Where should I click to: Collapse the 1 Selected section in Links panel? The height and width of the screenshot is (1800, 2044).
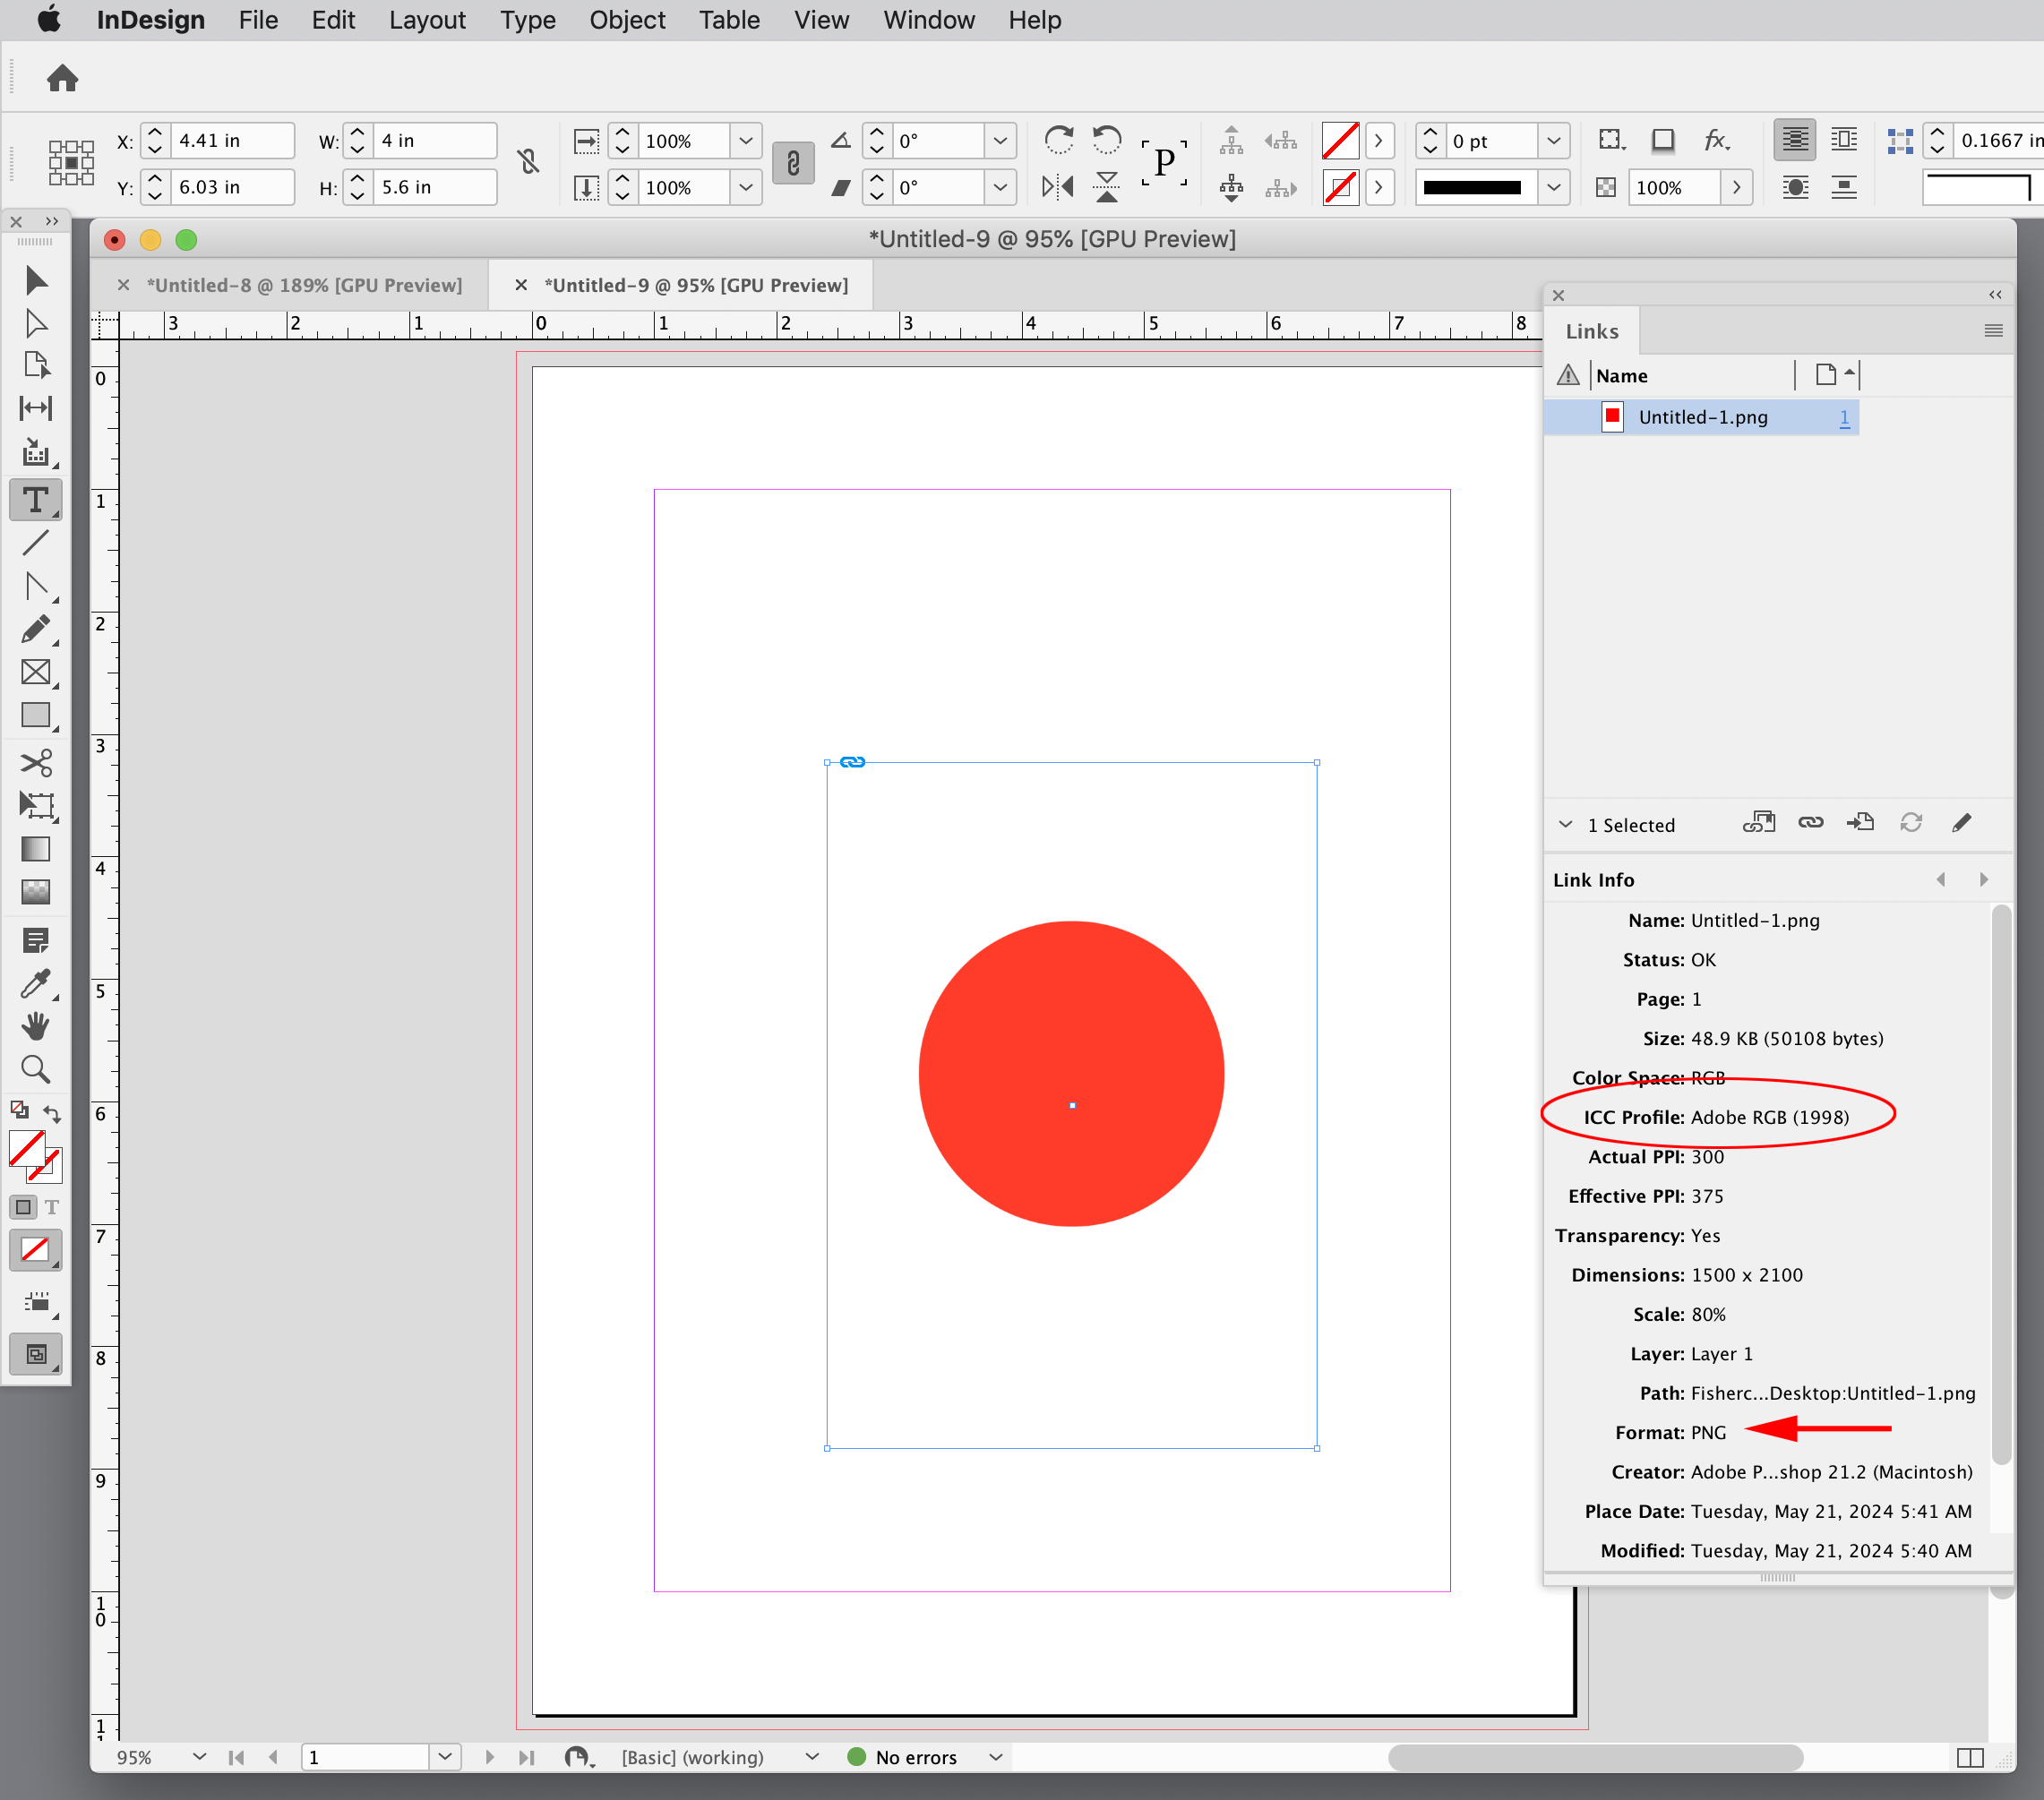click(1565, 824)
